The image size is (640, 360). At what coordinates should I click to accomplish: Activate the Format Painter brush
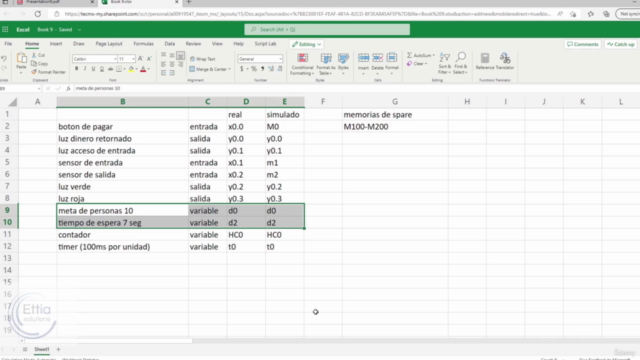click(x=34, y=72)
